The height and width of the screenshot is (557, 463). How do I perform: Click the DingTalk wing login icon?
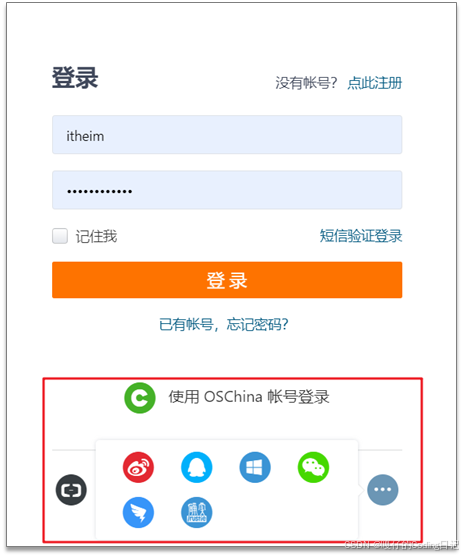138,512
